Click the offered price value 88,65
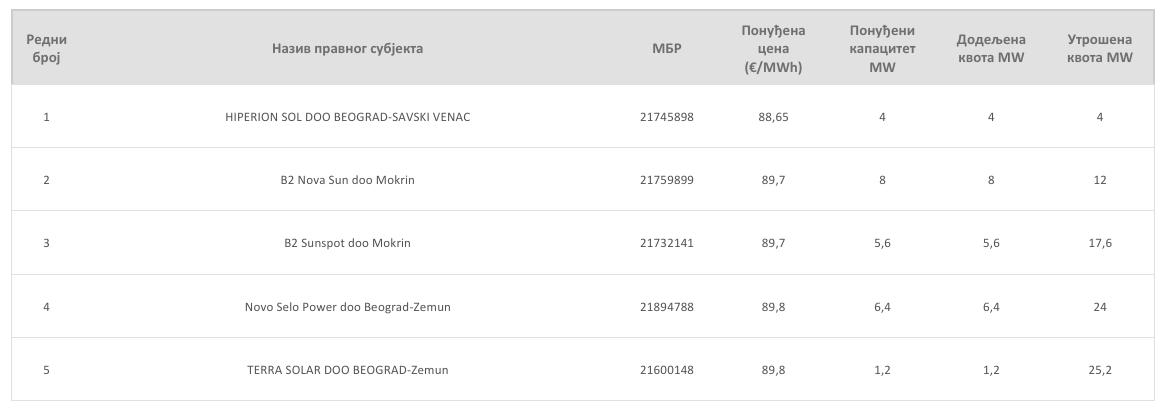This screenshot has height=408, width=1167. tap(773, 117)
